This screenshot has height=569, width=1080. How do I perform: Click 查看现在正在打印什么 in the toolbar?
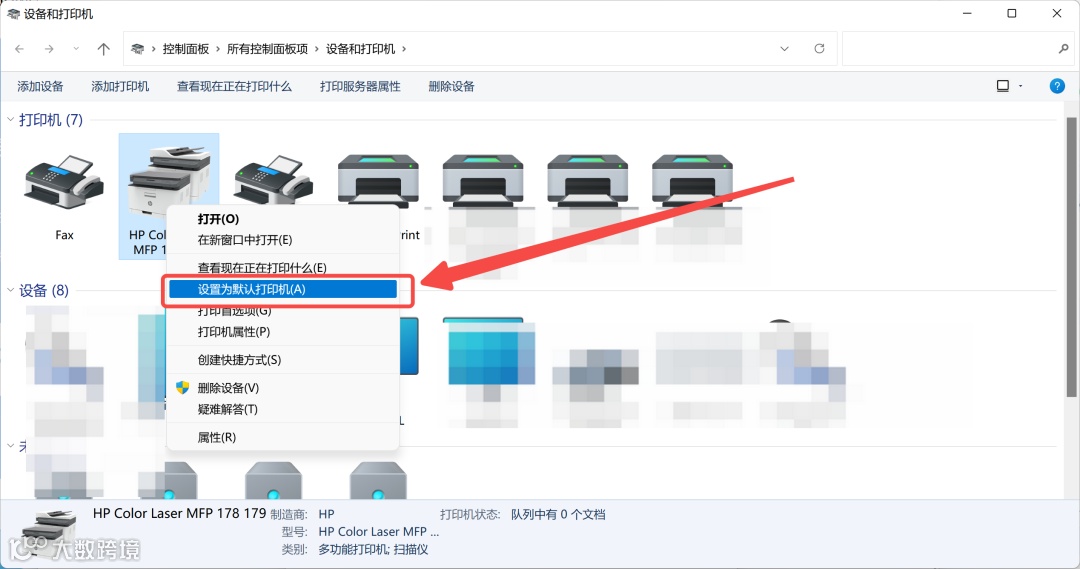click(x=234, y=86)
